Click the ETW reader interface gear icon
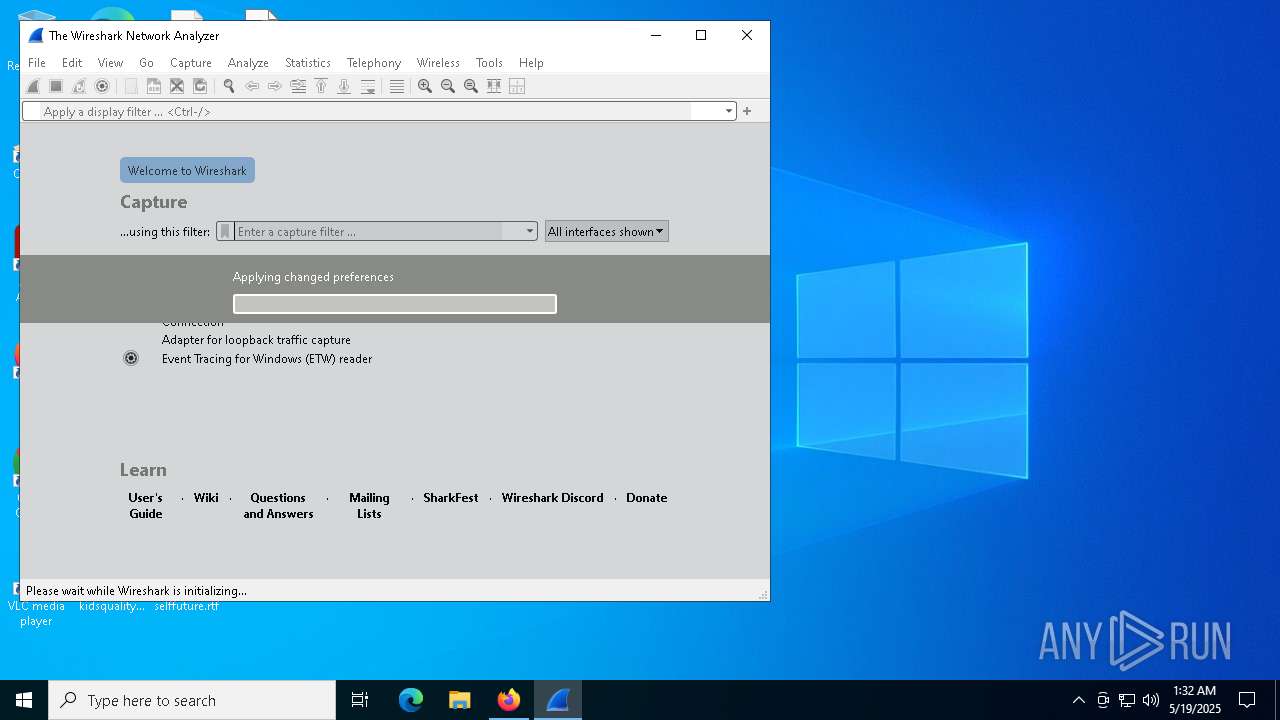The width and height of the screenshot is (1280, 720). tap(131, 358)
